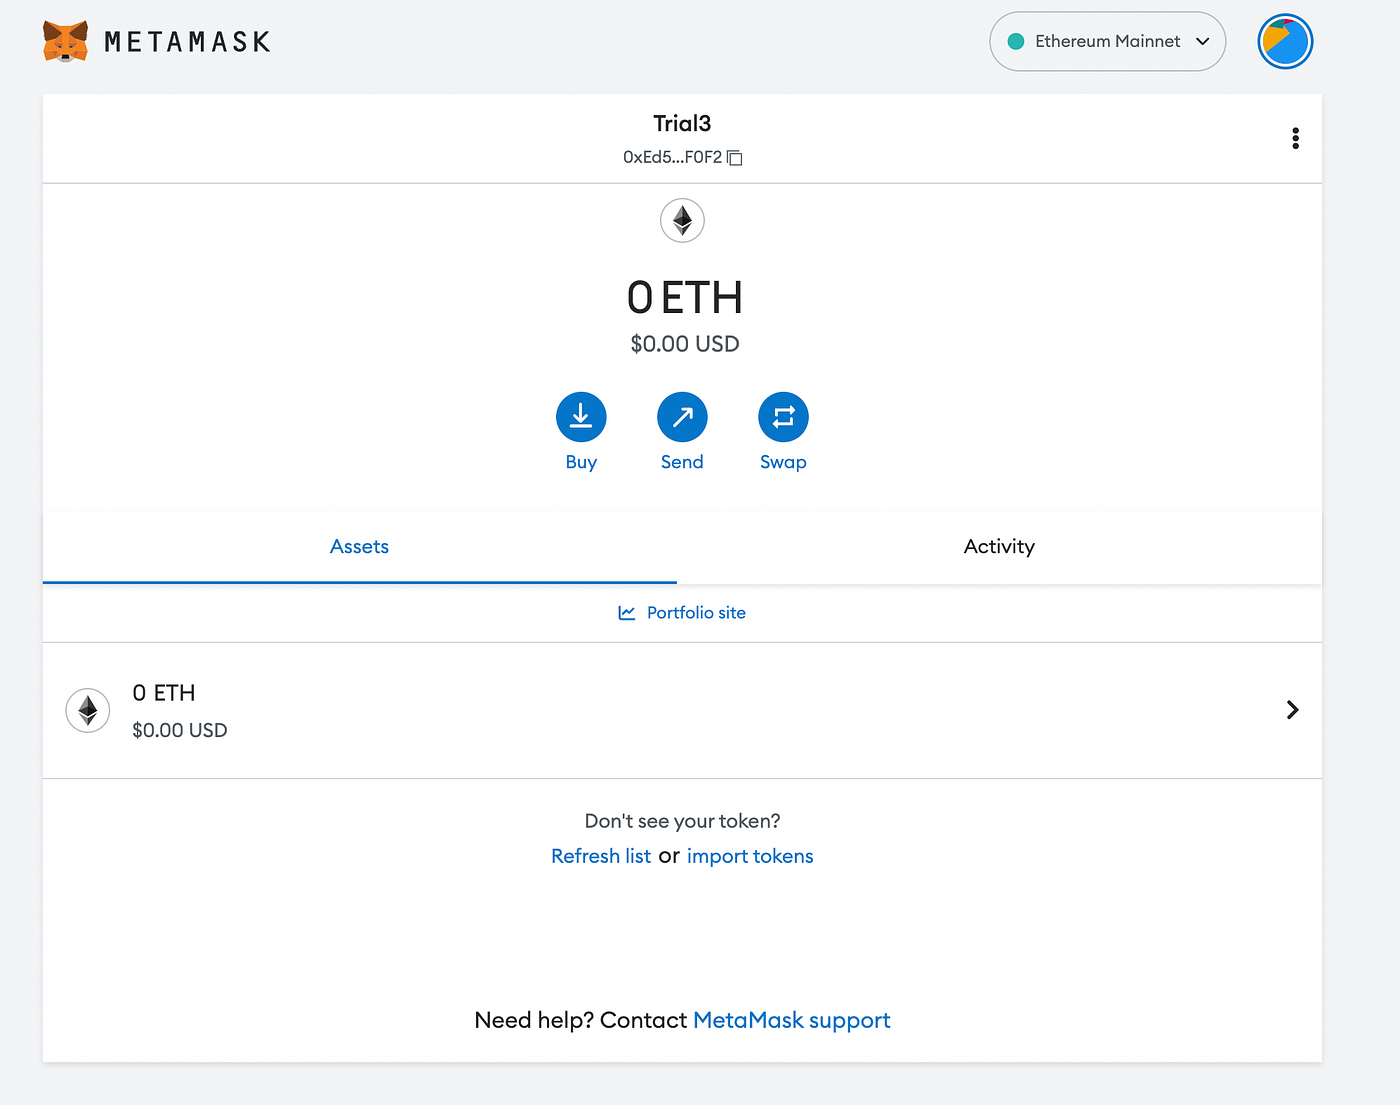Open the MetaMask support link

coord(791,1020)
